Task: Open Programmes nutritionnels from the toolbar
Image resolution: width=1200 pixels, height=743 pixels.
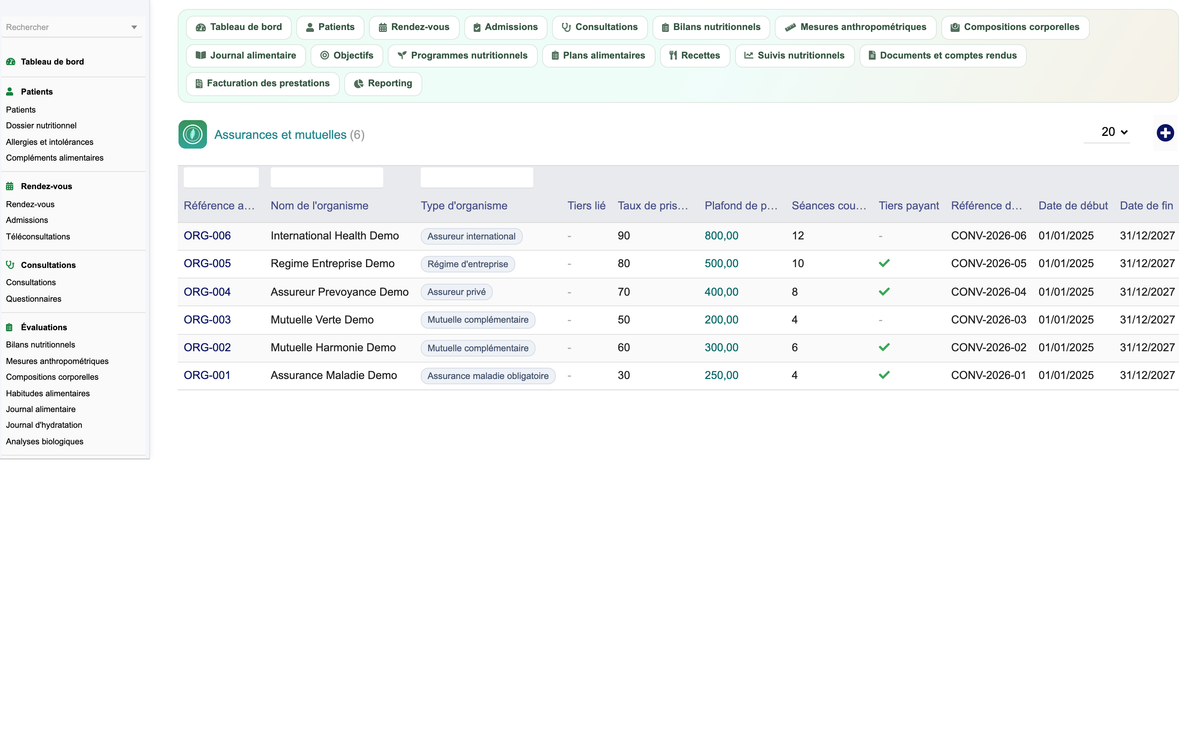Action: [x=463, y=55]
